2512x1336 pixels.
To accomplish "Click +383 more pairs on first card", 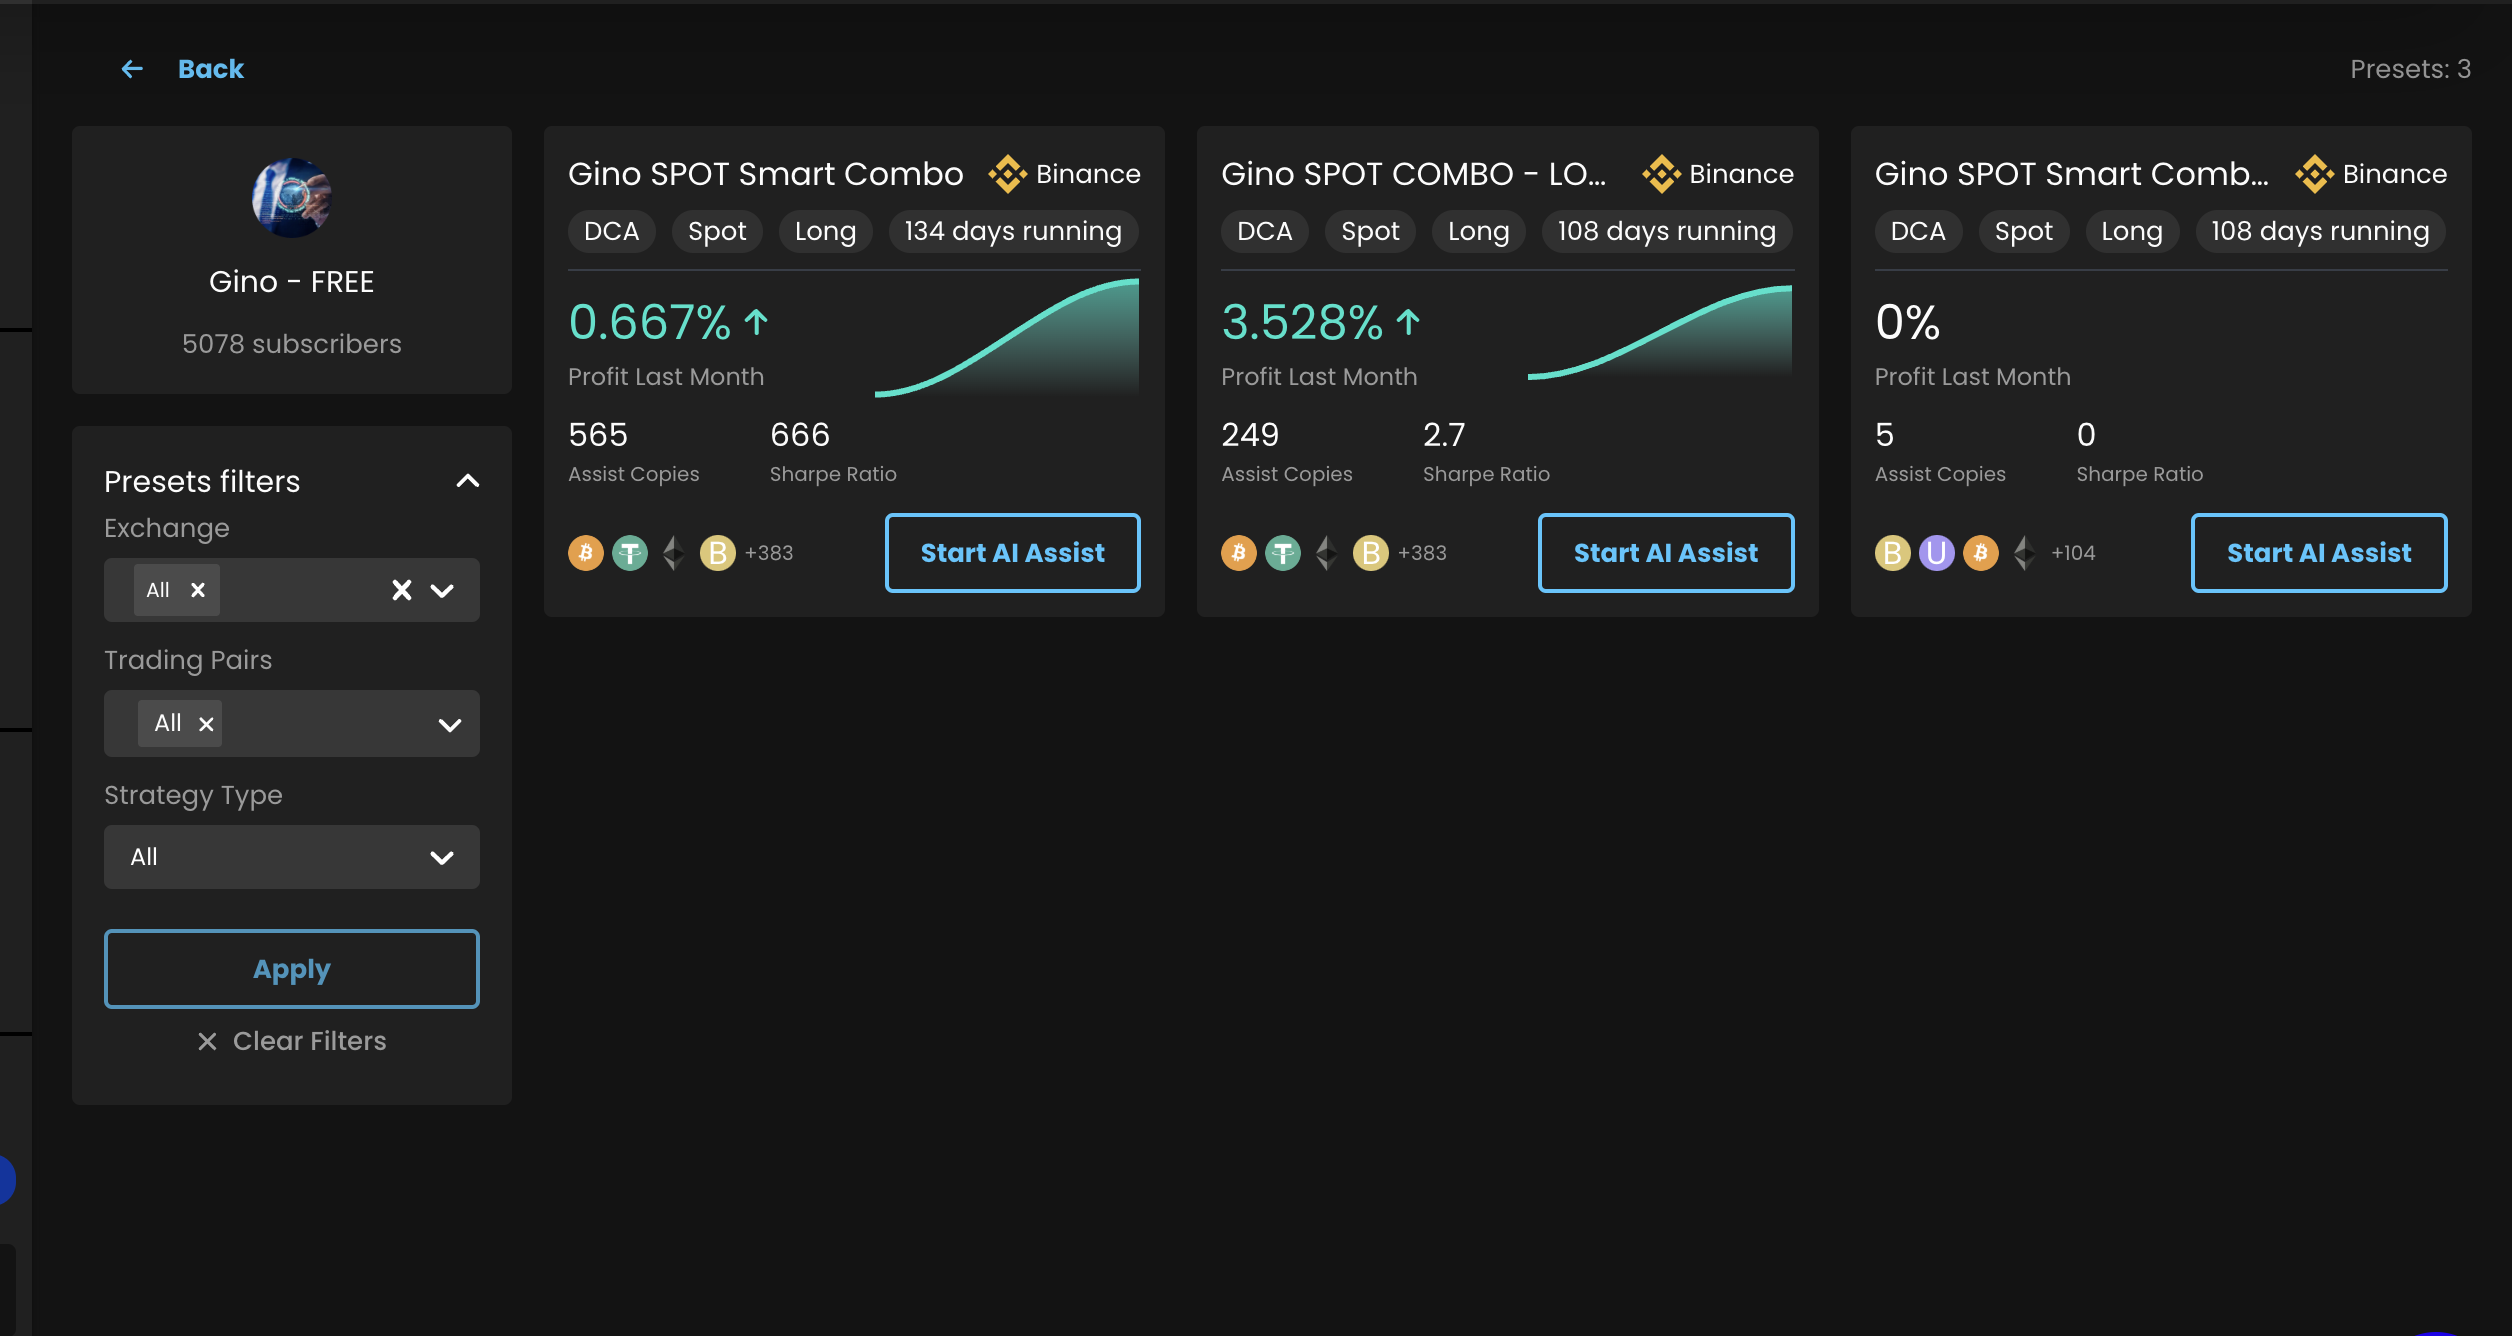I will [769, 553].
